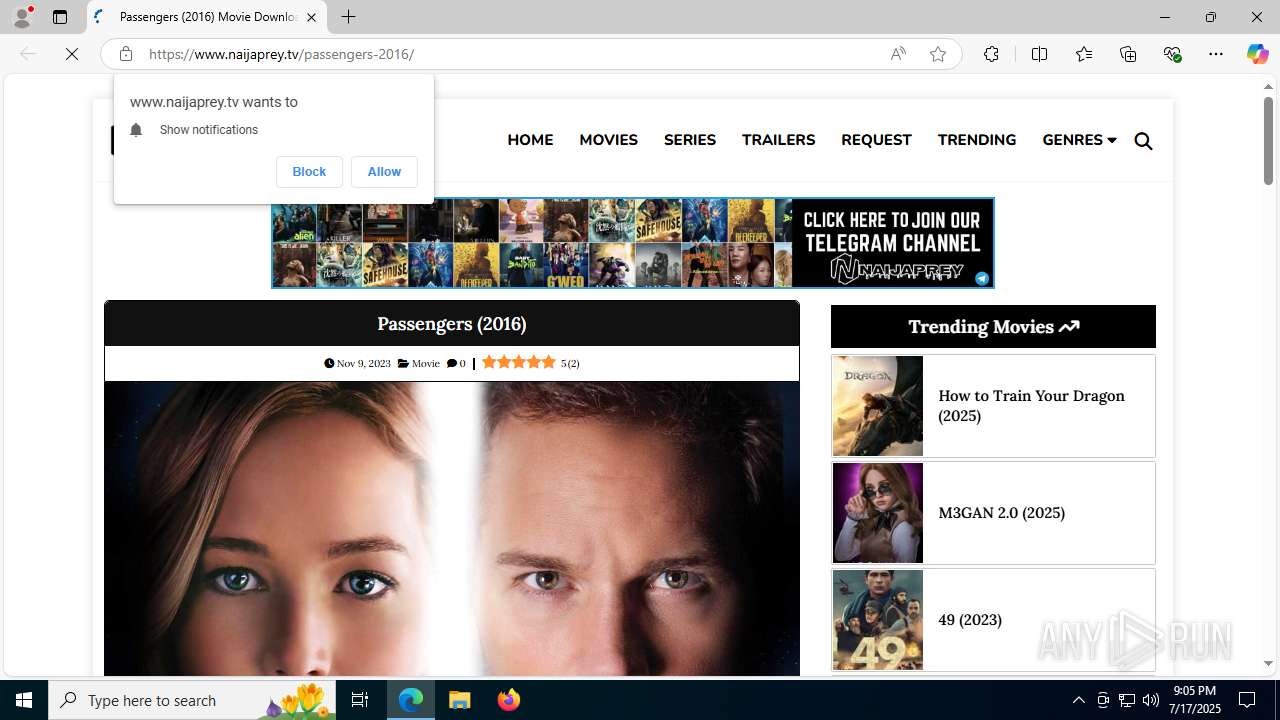Click the Read aloud icon
The image size is (1280, 720).
tap(898, 54)
